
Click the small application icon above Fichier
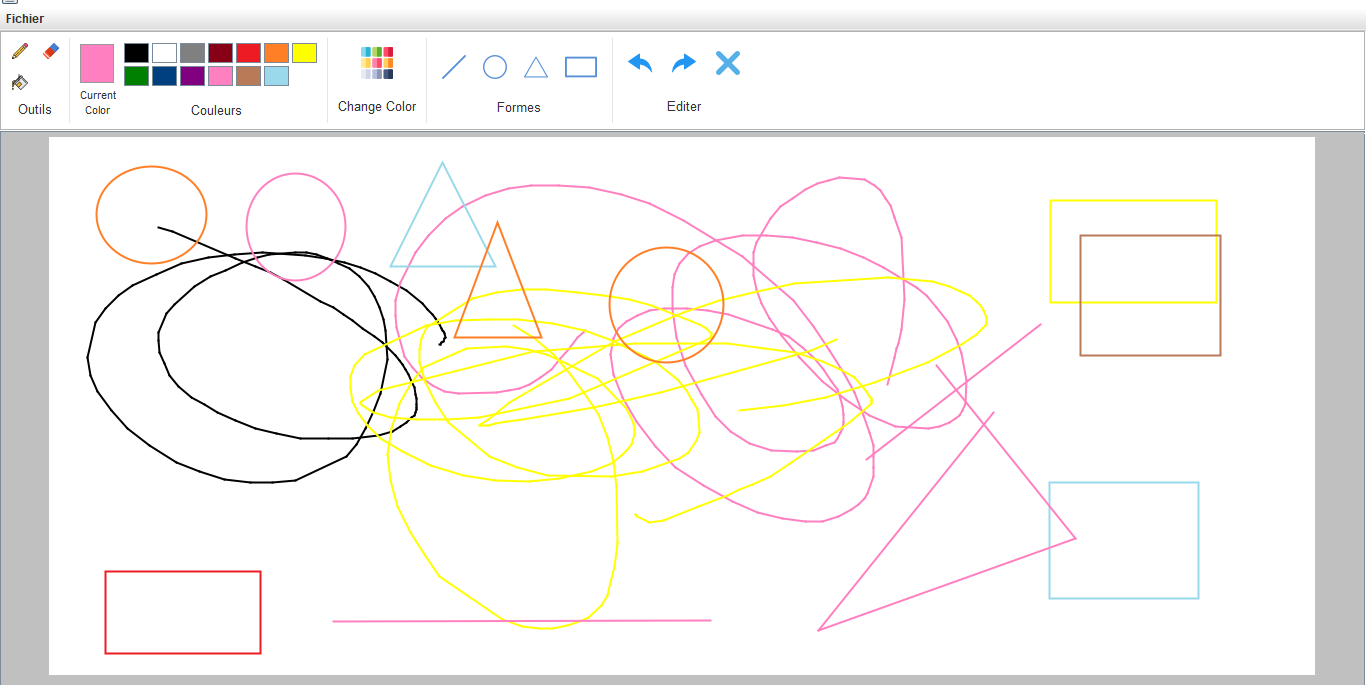(9, 4)
